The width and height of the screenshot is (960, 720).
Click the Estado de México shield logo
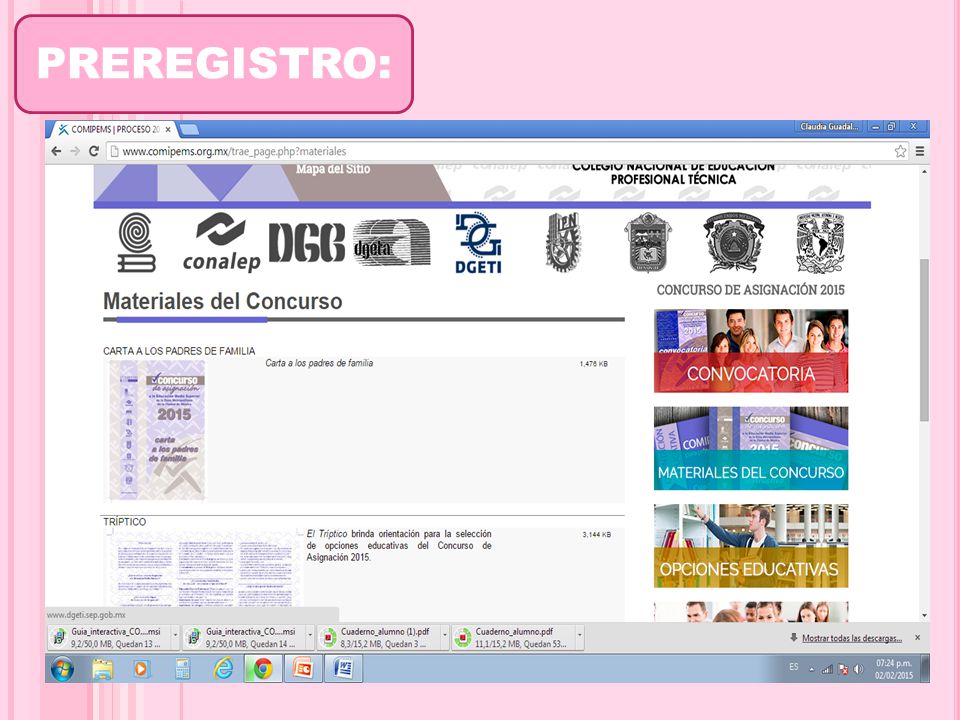[x=648, y=242]
